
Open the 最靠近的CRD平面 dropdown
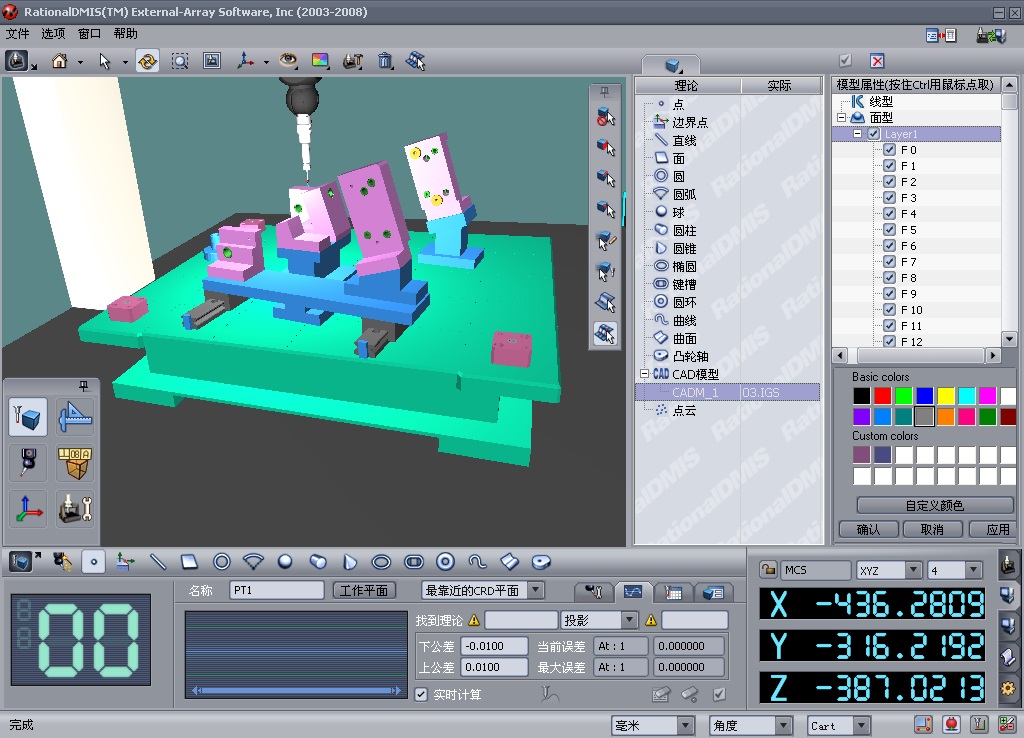(536, 590)
